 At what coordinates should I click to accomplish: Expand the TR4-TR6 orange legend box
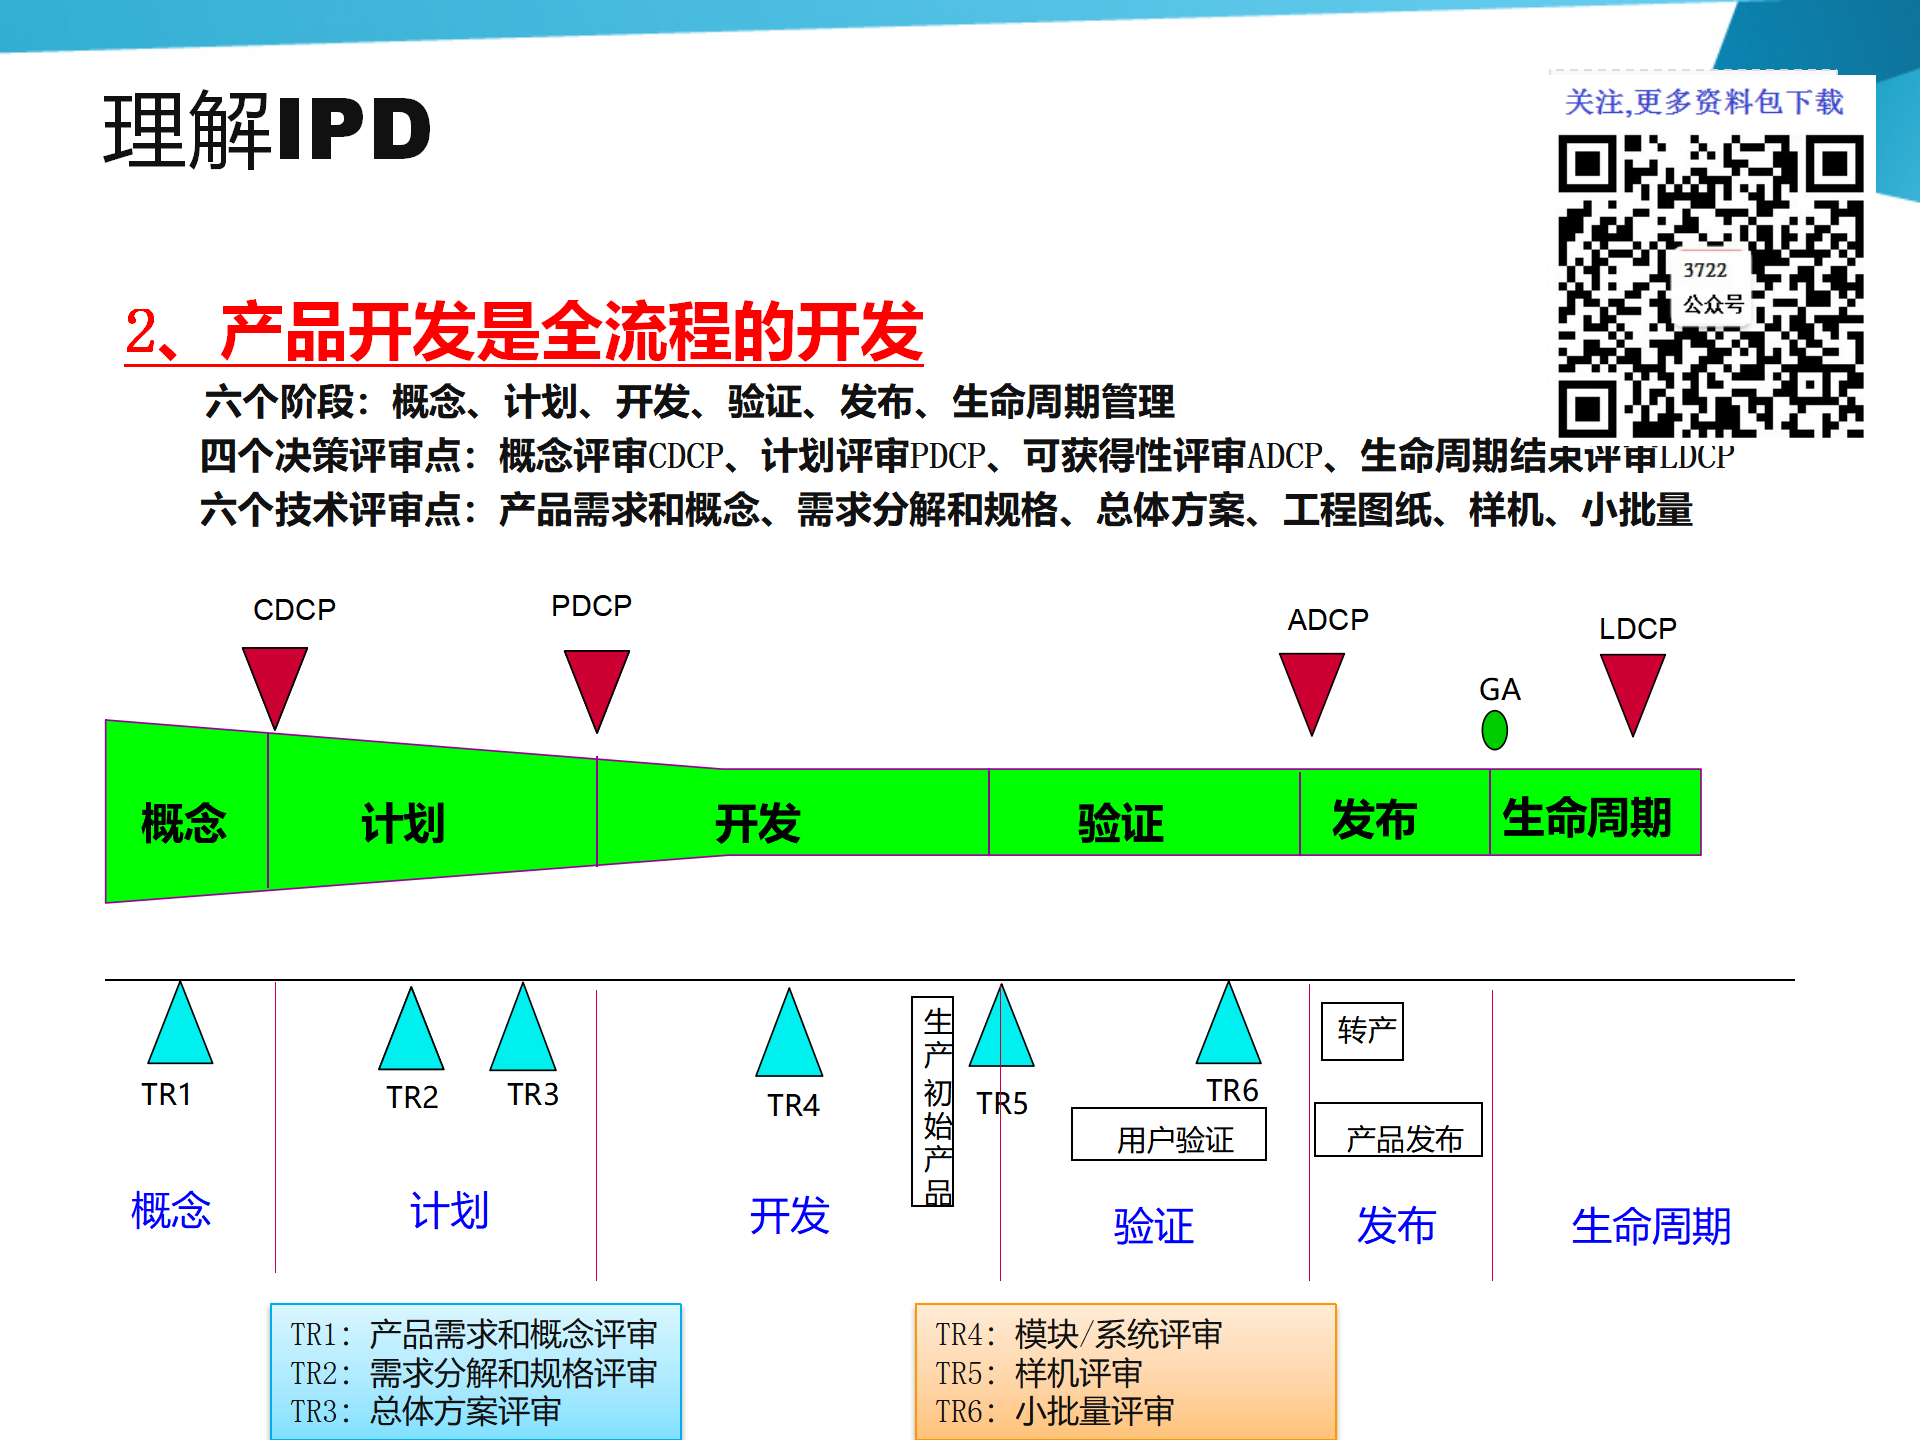[1125, 1375]
